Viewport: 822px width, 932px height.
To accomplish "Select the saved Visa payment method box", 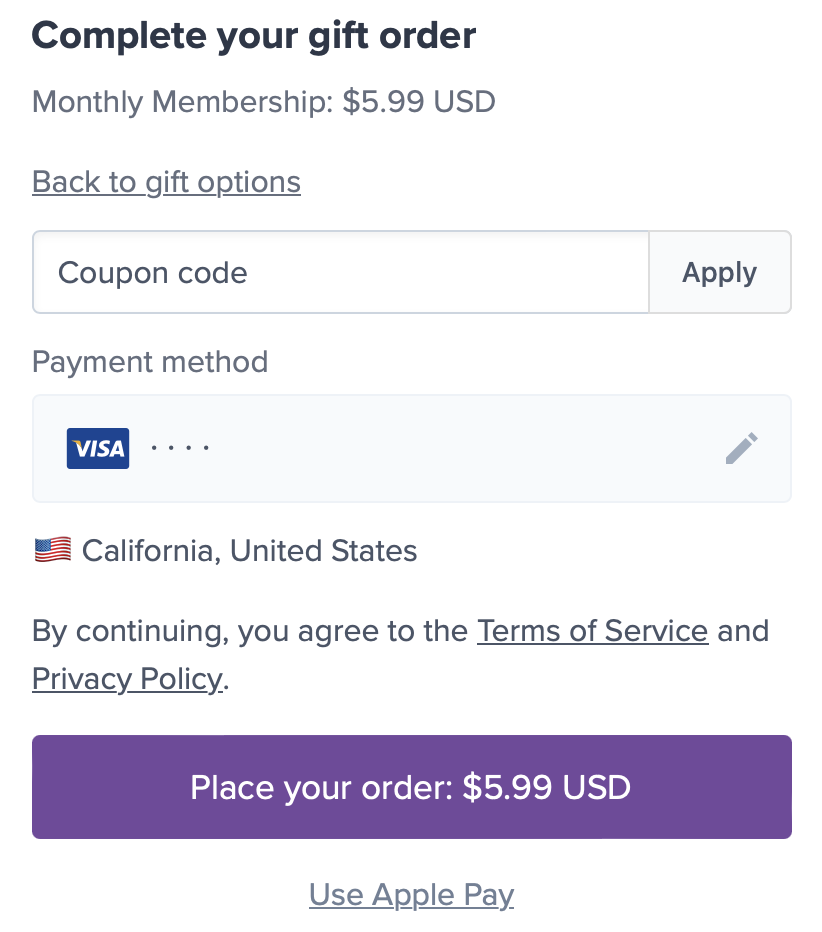I will (411, 449).
